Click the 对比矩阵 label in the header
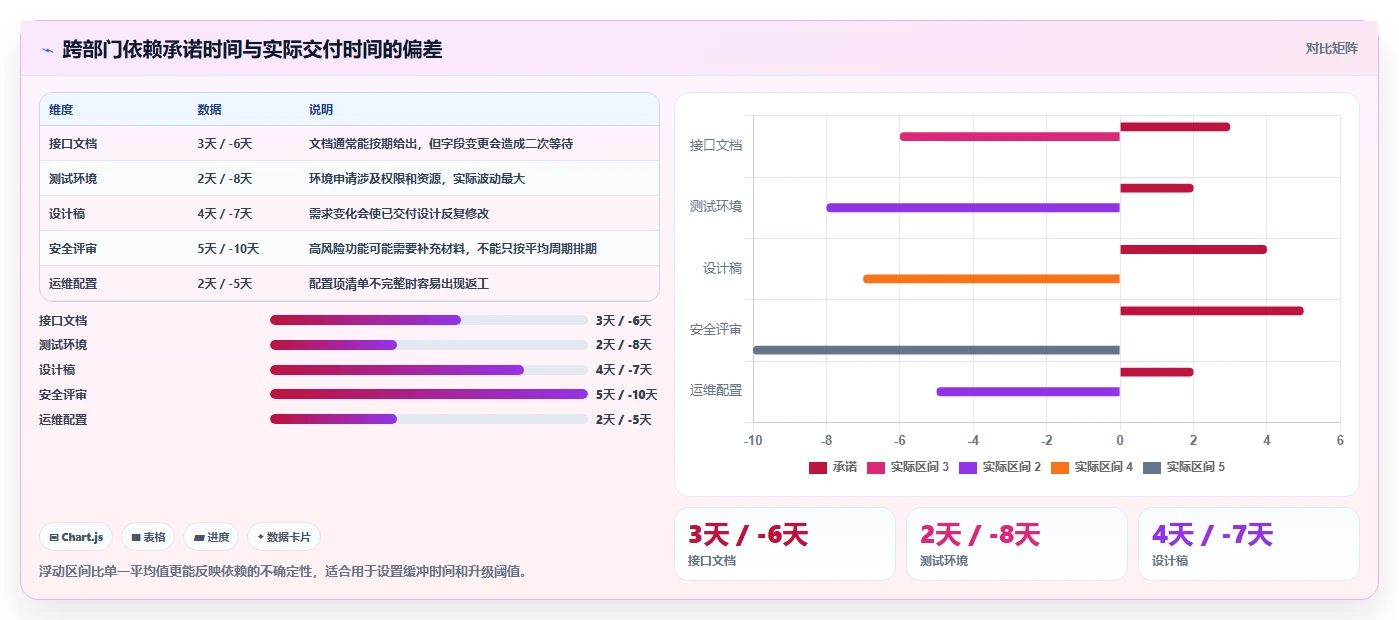 pyautogui.click(x=1331, y=48)
